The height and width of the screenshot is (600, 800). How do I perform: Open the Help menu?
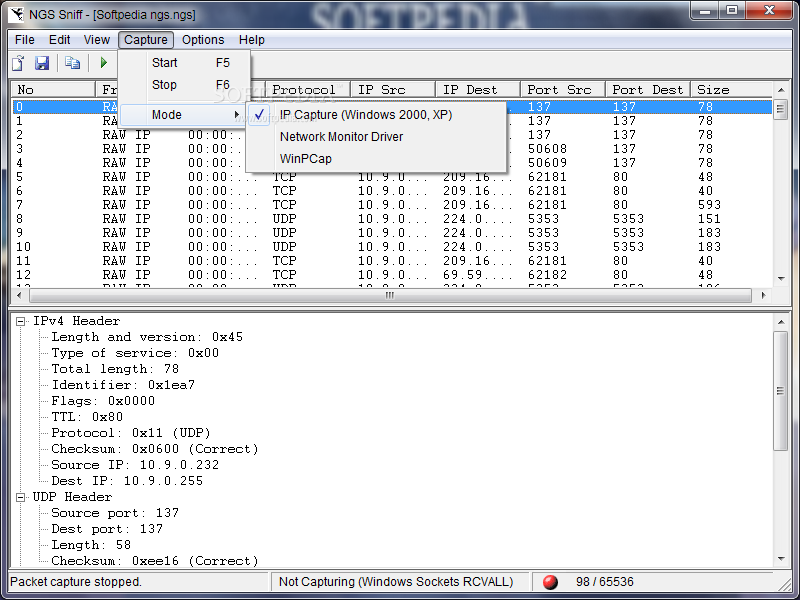pyautogui.click(x=252, y=40)
